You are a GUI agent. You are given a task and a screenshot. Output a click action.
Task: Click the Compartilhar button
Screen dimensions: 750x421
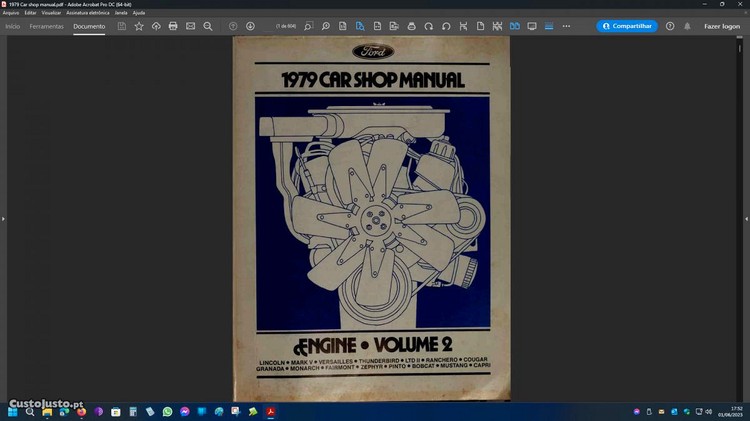pyautogui.click(x=627, y=26)
